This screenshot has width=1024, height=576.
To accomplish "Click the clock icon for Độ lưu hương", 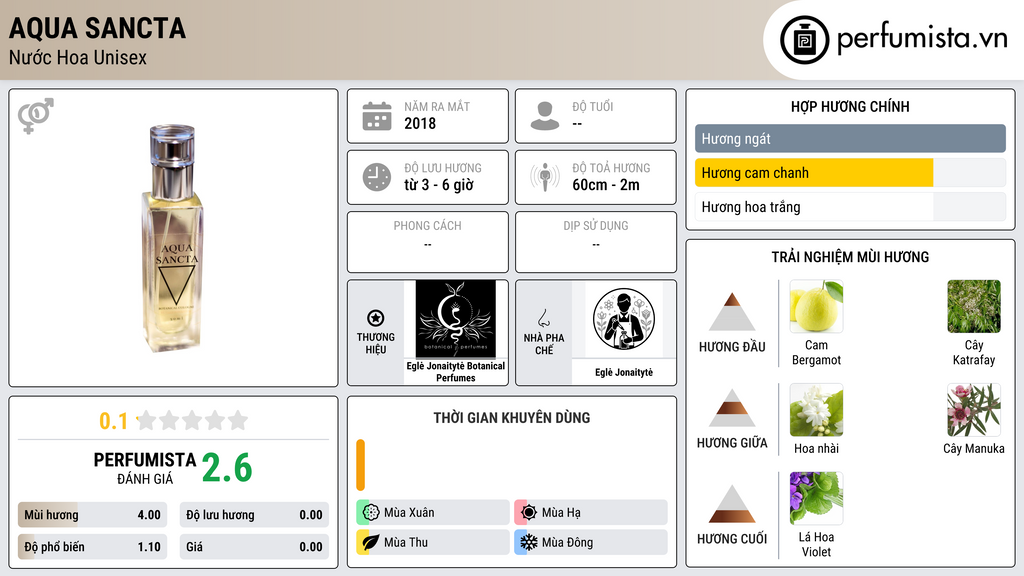I will point(377,177).
